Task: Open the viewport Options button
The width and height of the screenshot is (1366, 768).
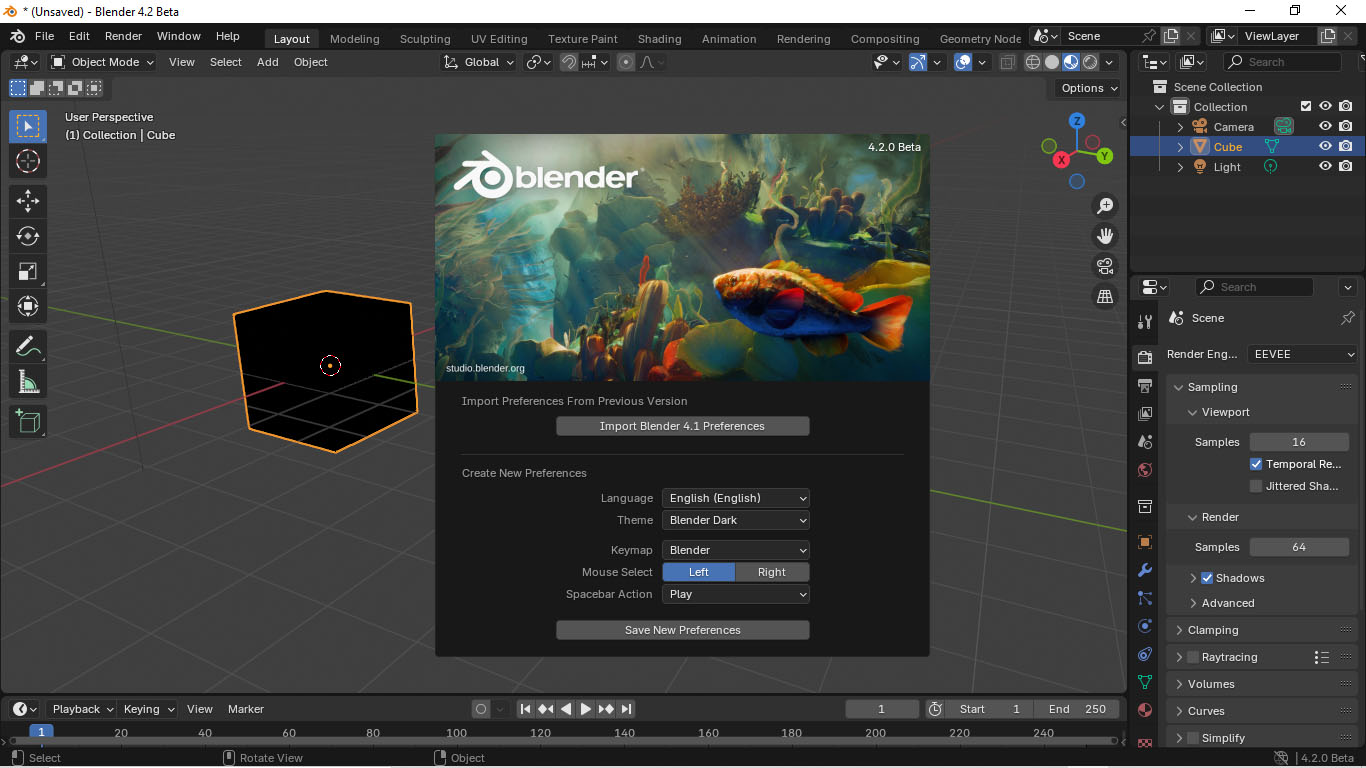Action: pyautogui.click(x=1089, y=88)
